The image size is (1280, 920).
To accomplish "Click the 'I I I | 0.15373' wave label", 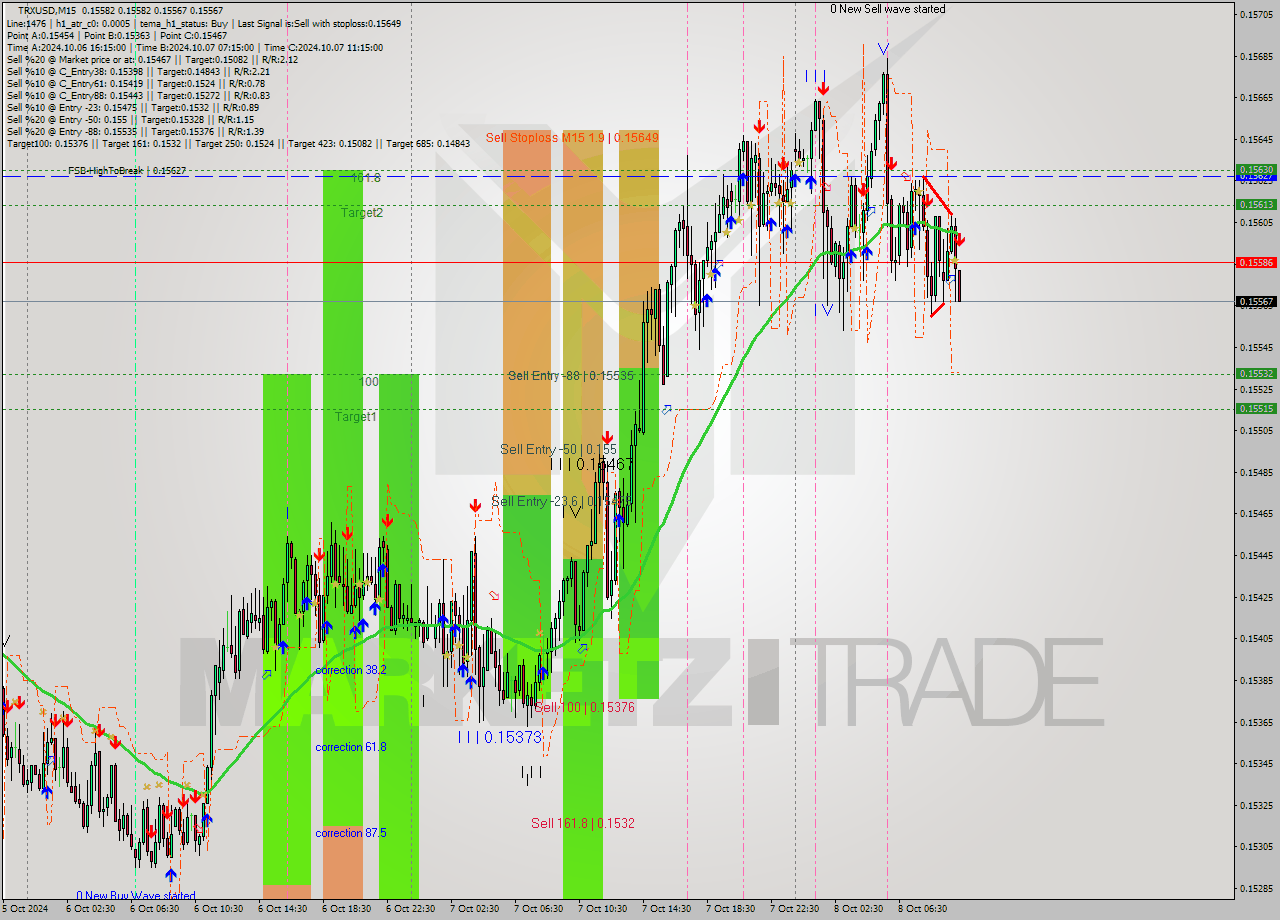I will (x=499, y=737).
